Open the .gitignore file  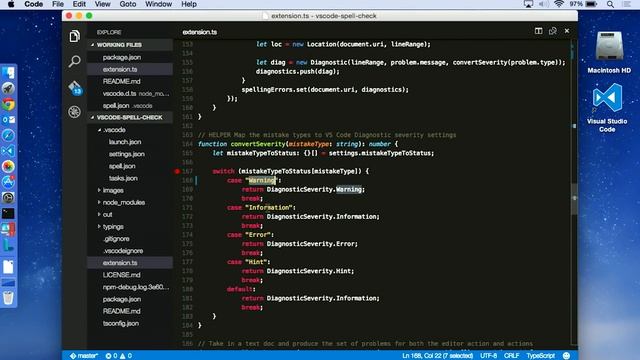[130, 239]
